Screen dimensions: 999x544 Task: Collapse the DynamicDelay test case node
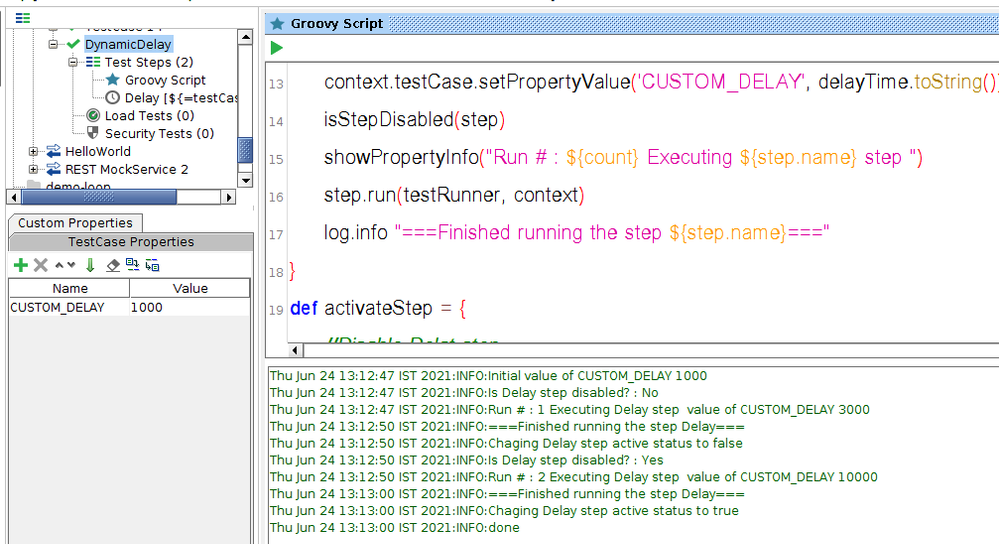pyautogui.click(x=54, y=44)
